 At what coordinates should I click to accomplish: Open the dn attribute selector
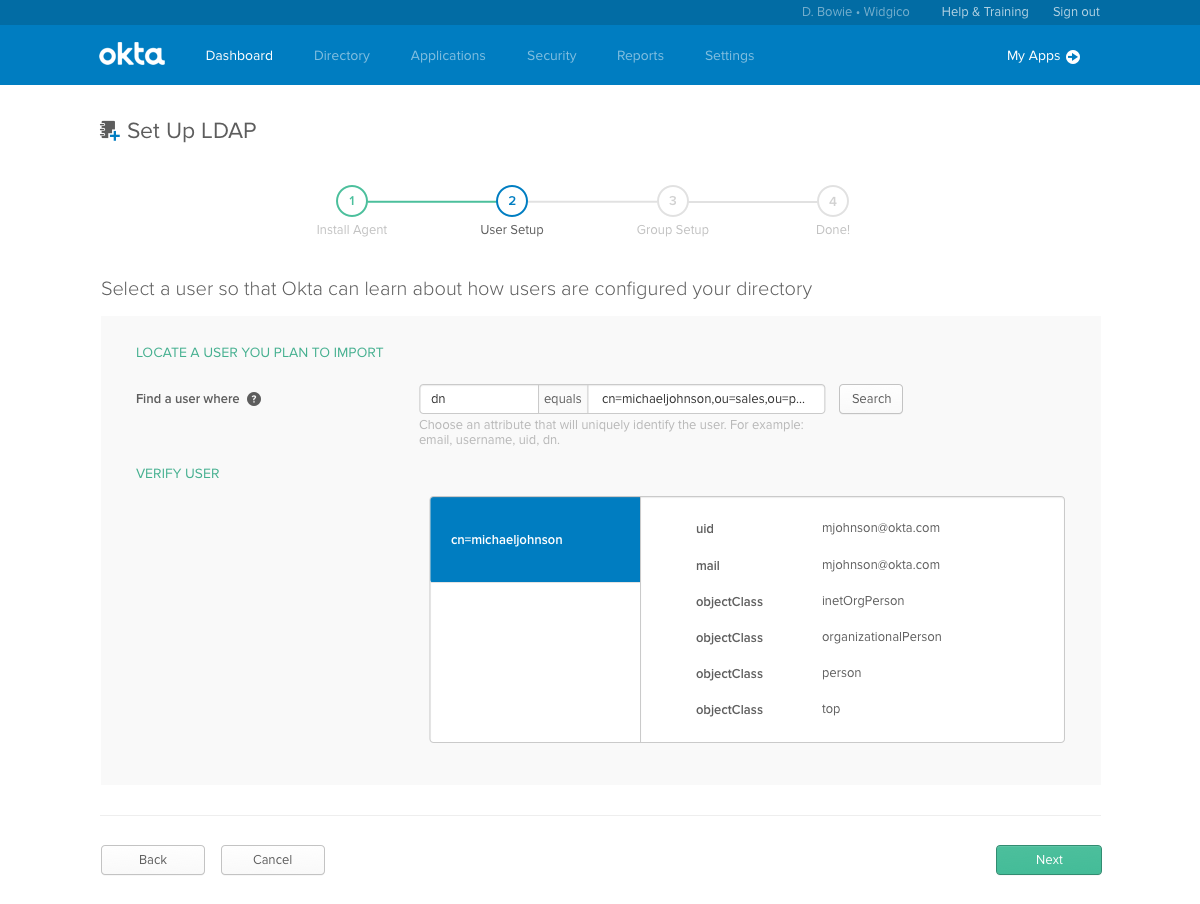(478, 398)
